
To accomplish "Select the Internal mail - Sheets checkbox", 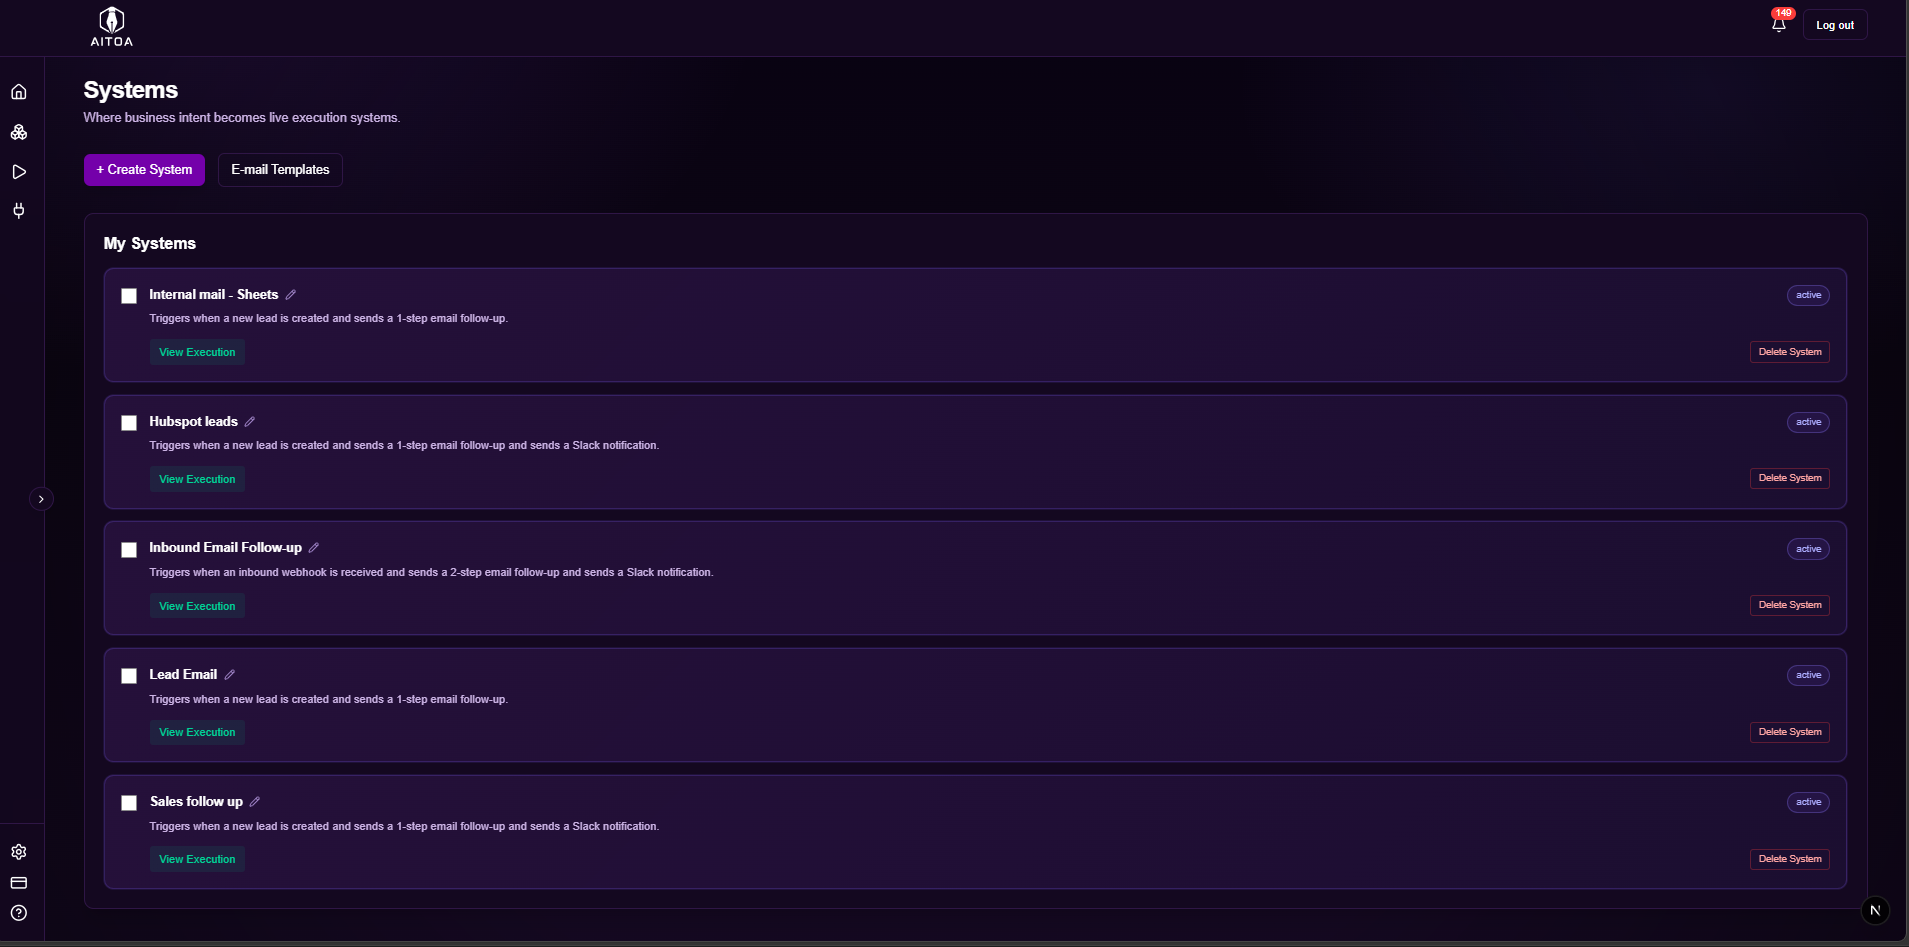I will [x=129, y=296].
